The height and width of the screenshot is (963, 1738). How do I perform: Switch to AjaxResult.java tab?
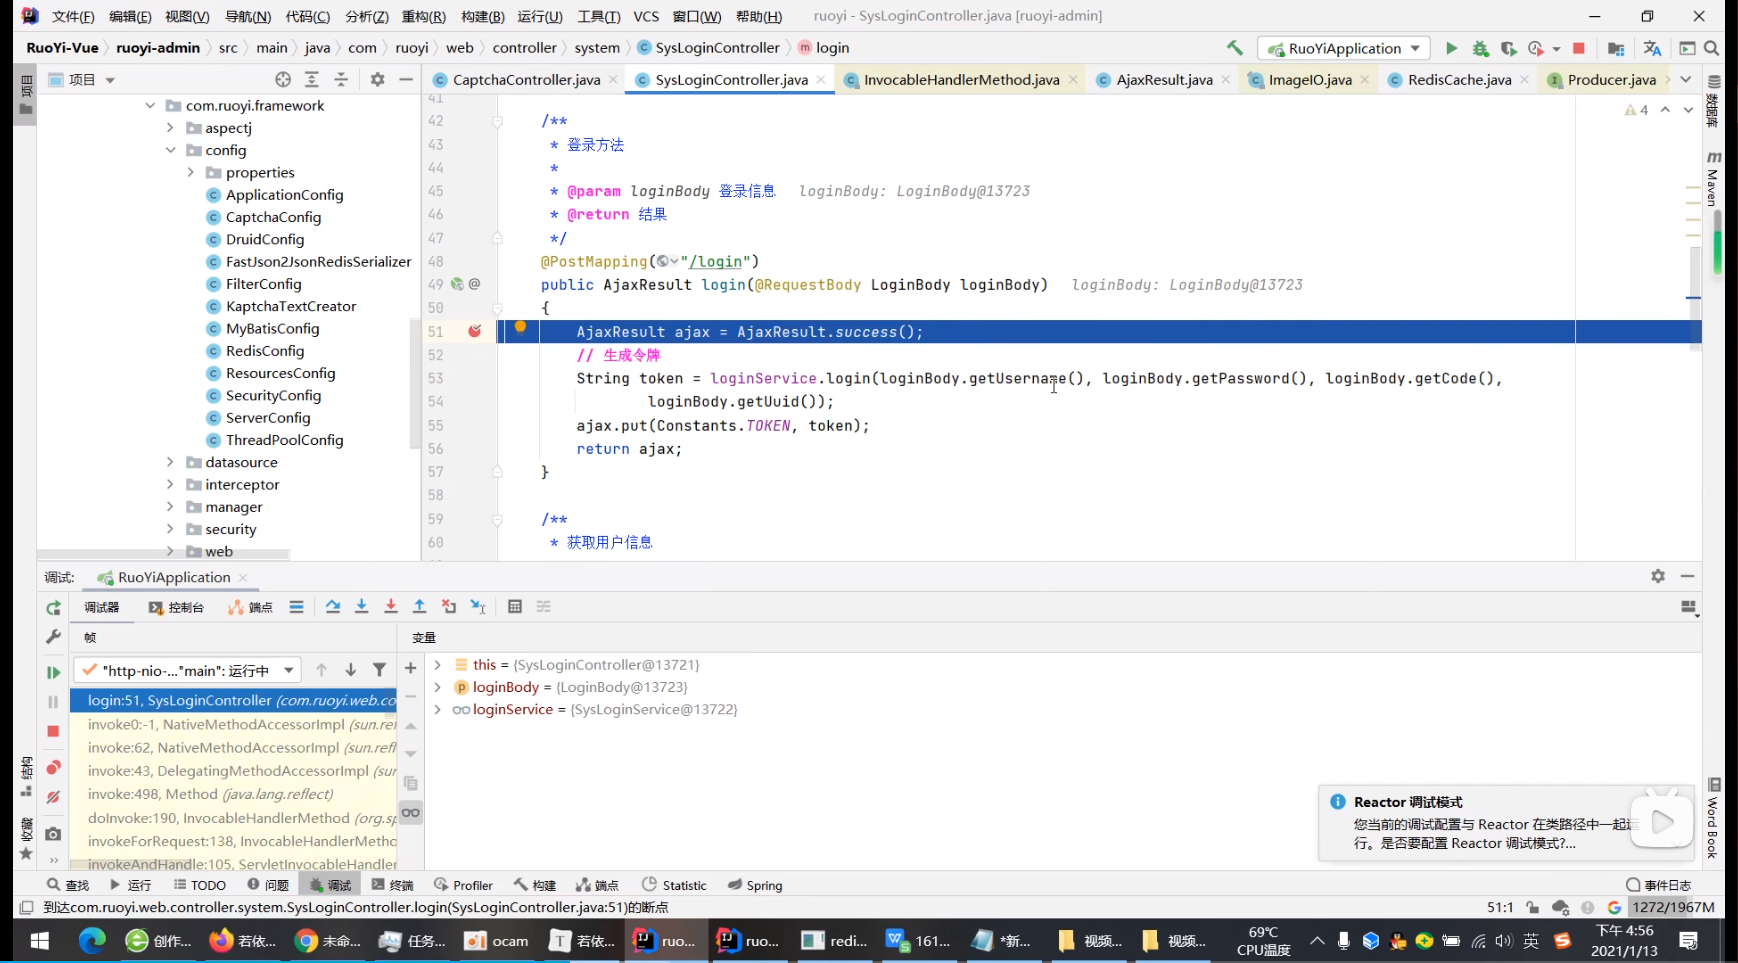pos(1164,79)
